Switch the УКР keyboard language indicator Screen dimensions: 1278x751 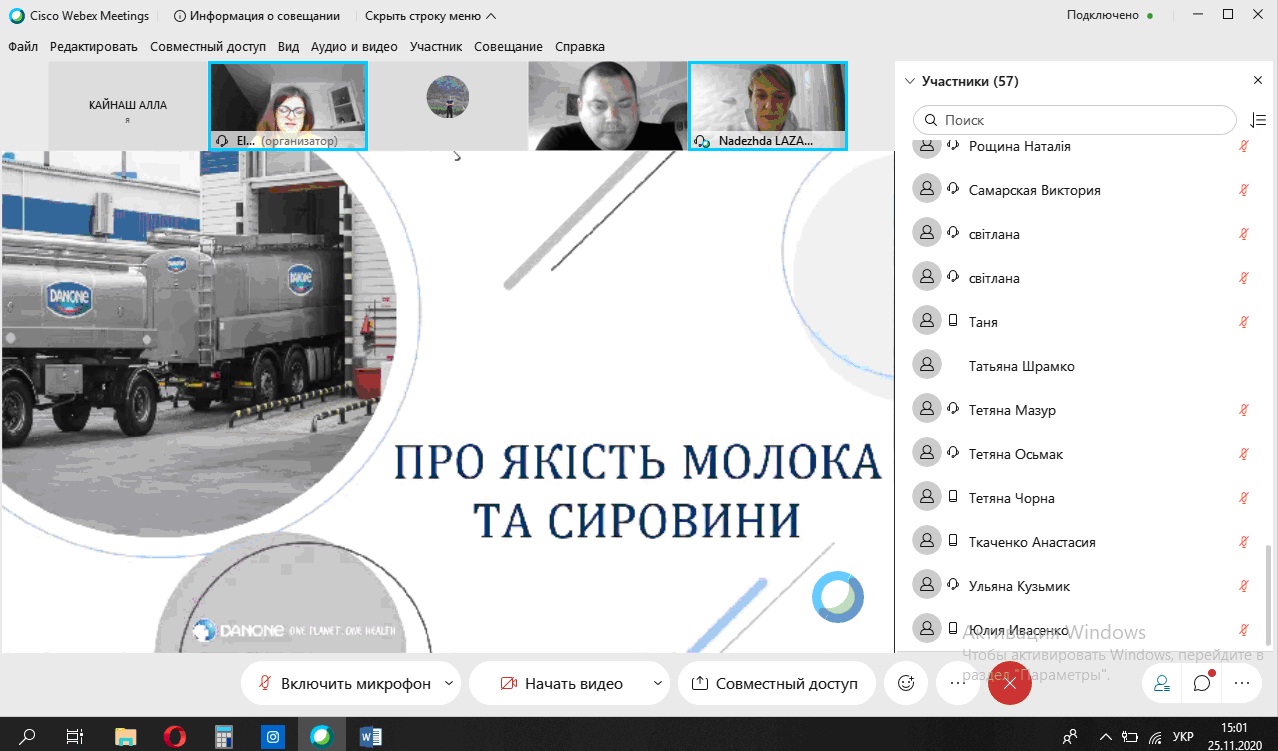(x=1183, y=737)
